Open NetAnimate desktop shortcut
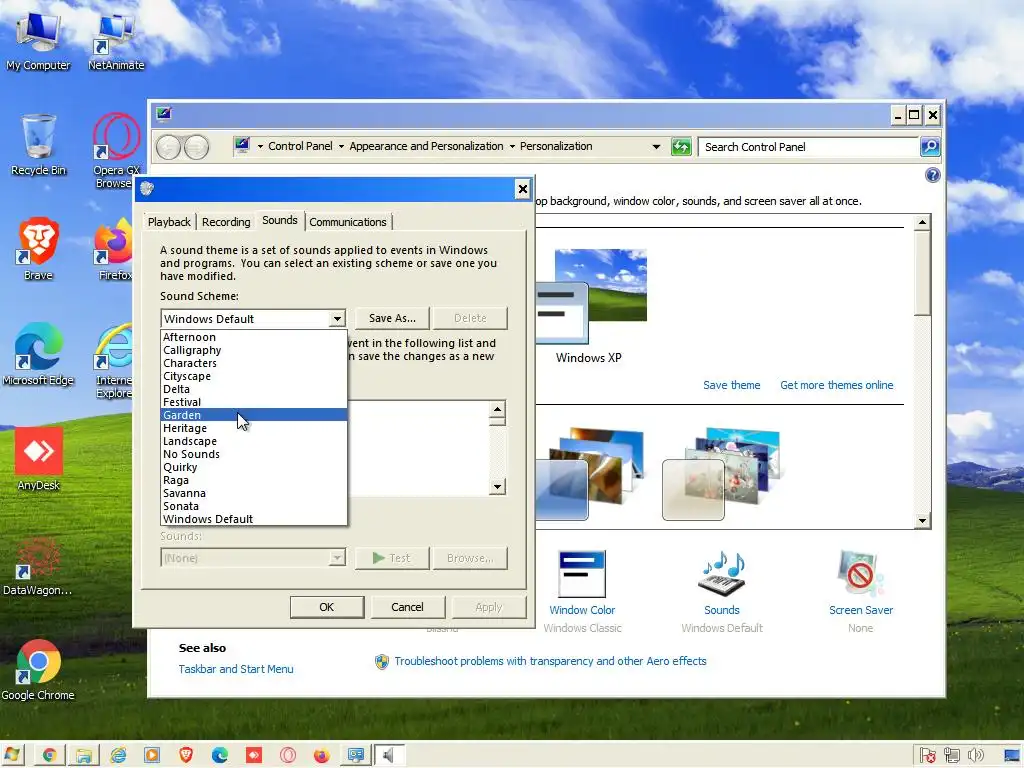The image size is (1024, 768). click(x=116, y=40)
